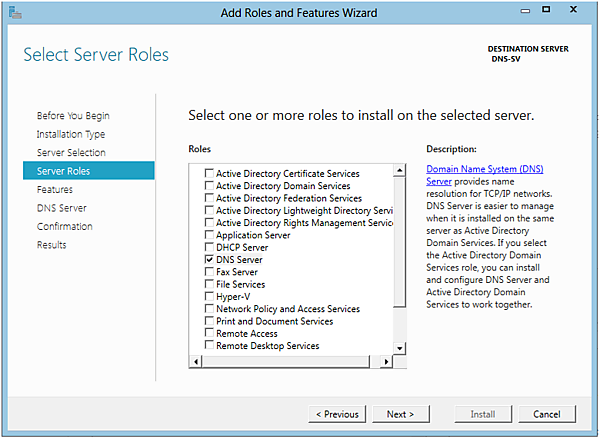This screenshot has width=600, height=439.
Task: Click the Next button
Action: point(400,414)
